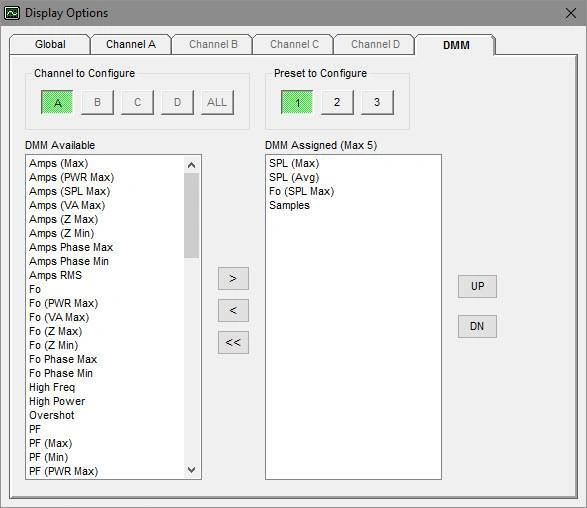Click the Display Options window icon
587x508 pixels.
[x=12, y=13]
